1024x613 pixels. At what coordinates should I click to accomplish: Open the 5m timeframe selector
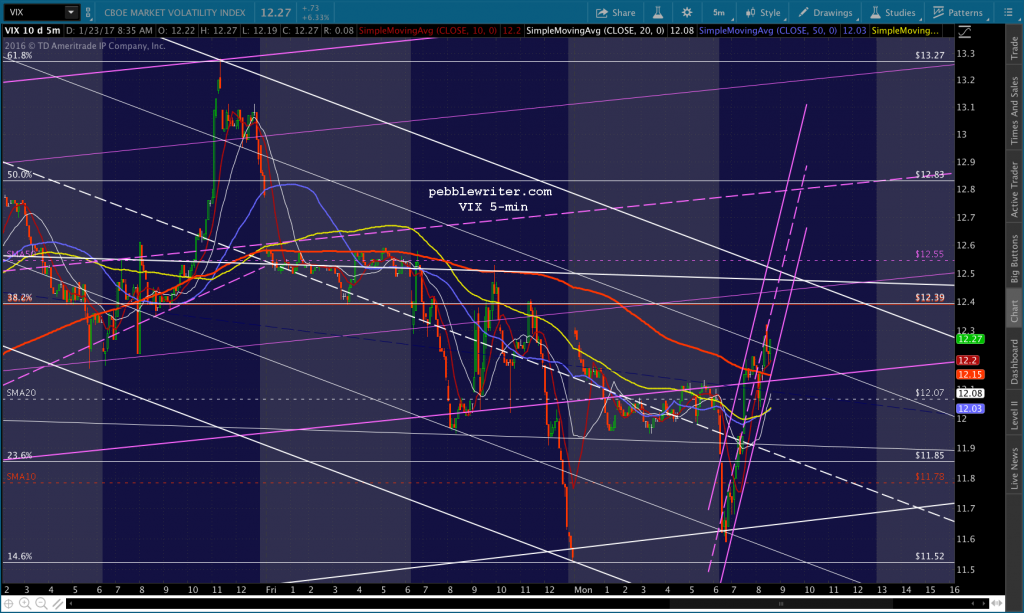[x=719, y=12]
